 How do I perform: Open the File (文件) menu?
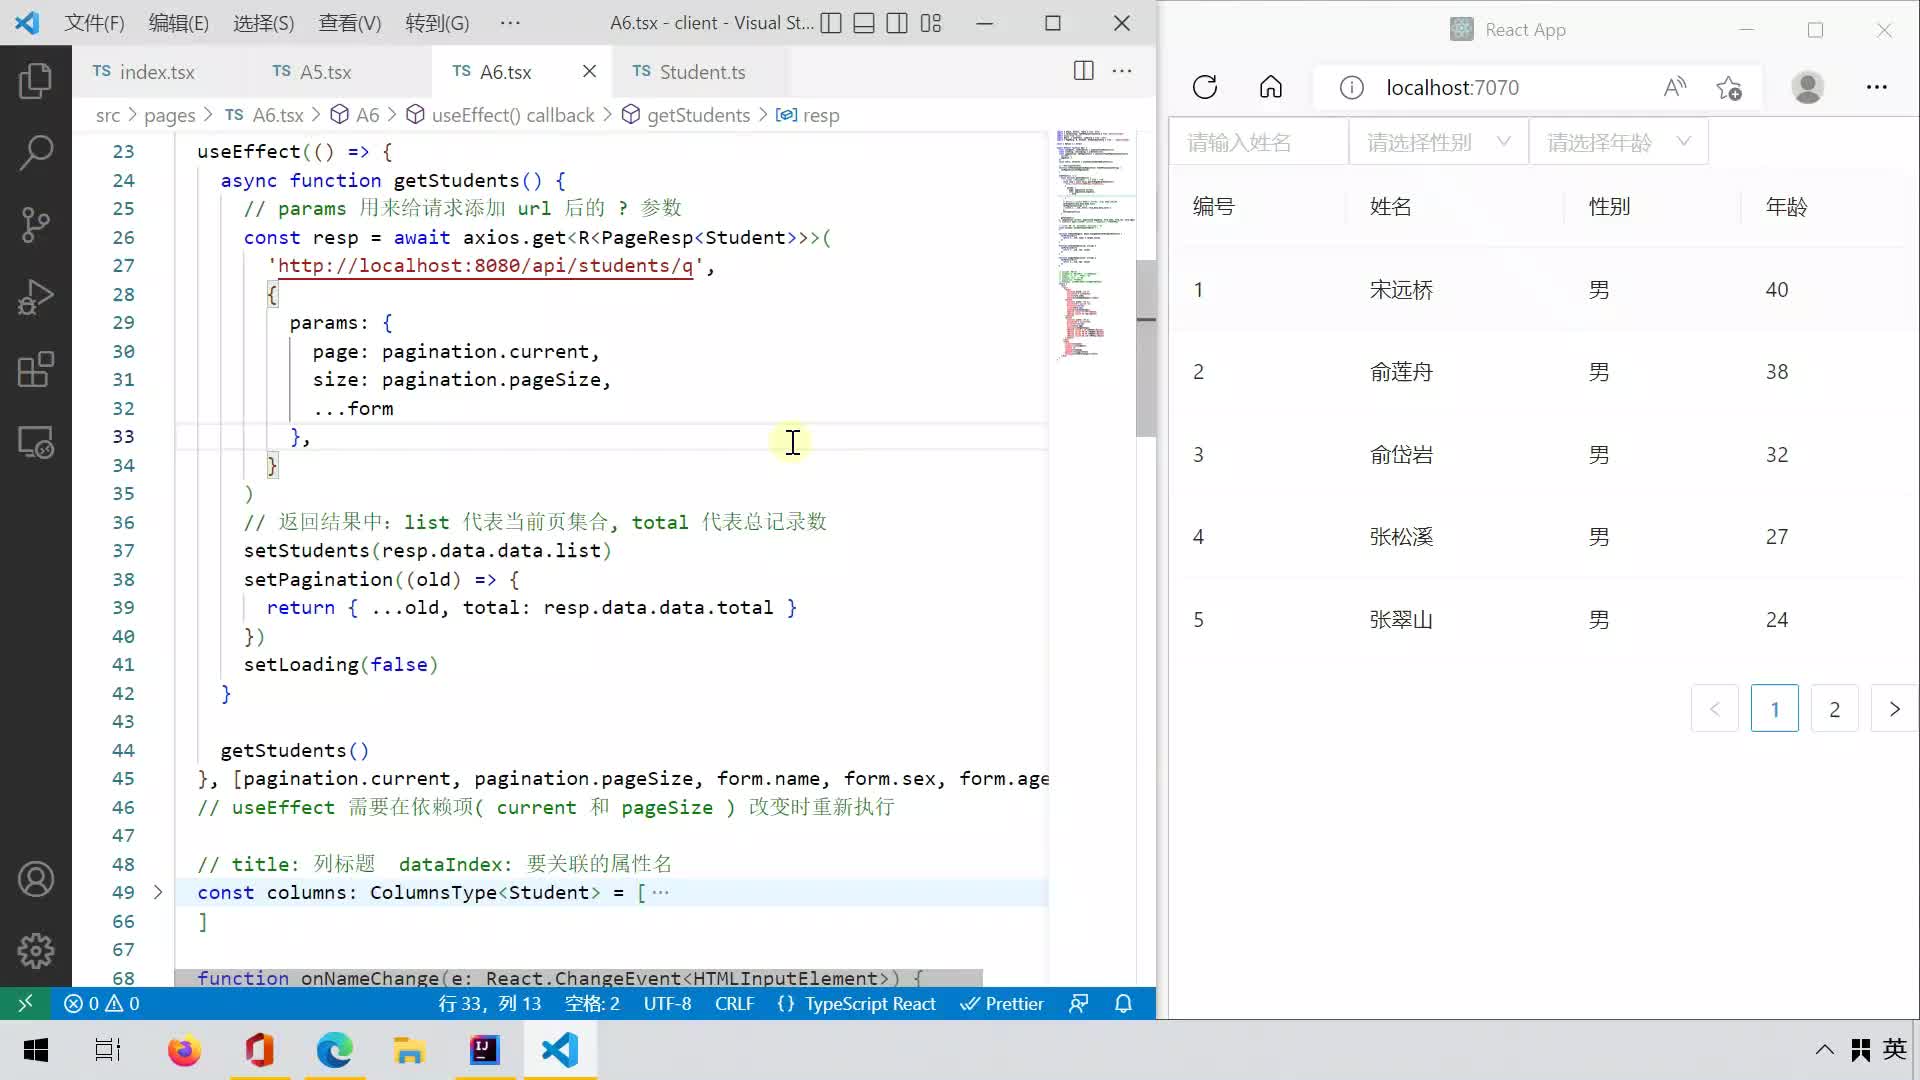tap(95, 23)
